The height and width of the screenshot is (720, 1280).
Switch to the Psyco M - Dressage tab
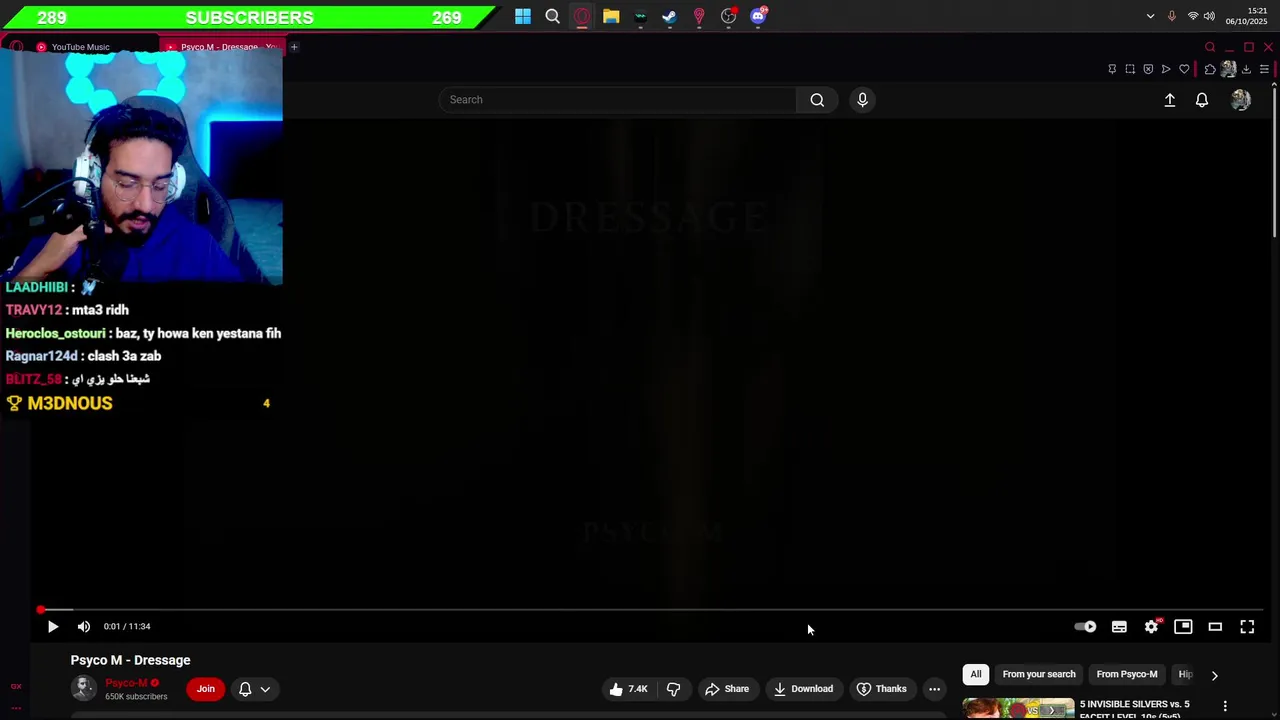(223, 47)
